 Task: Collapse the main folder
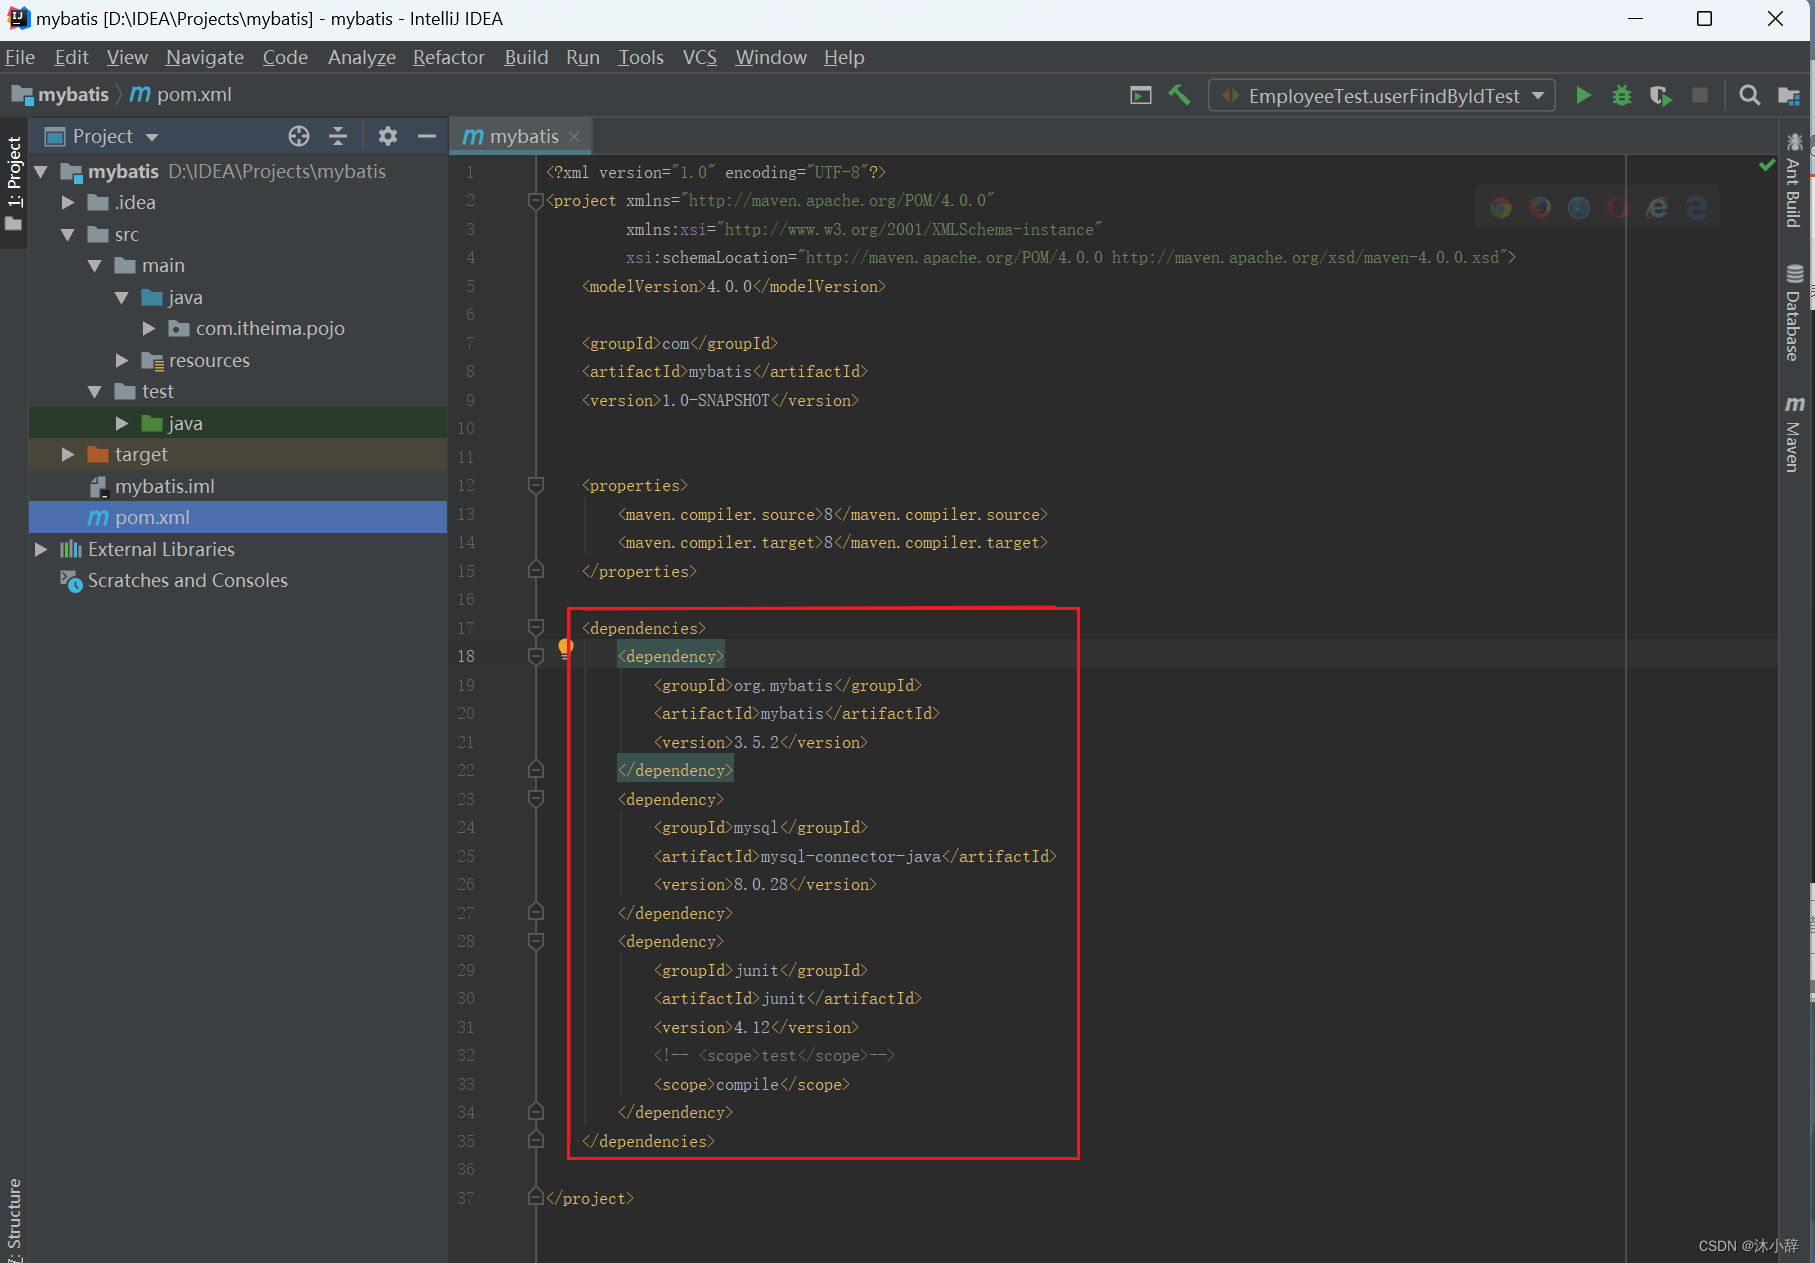[x=95, y=266]
